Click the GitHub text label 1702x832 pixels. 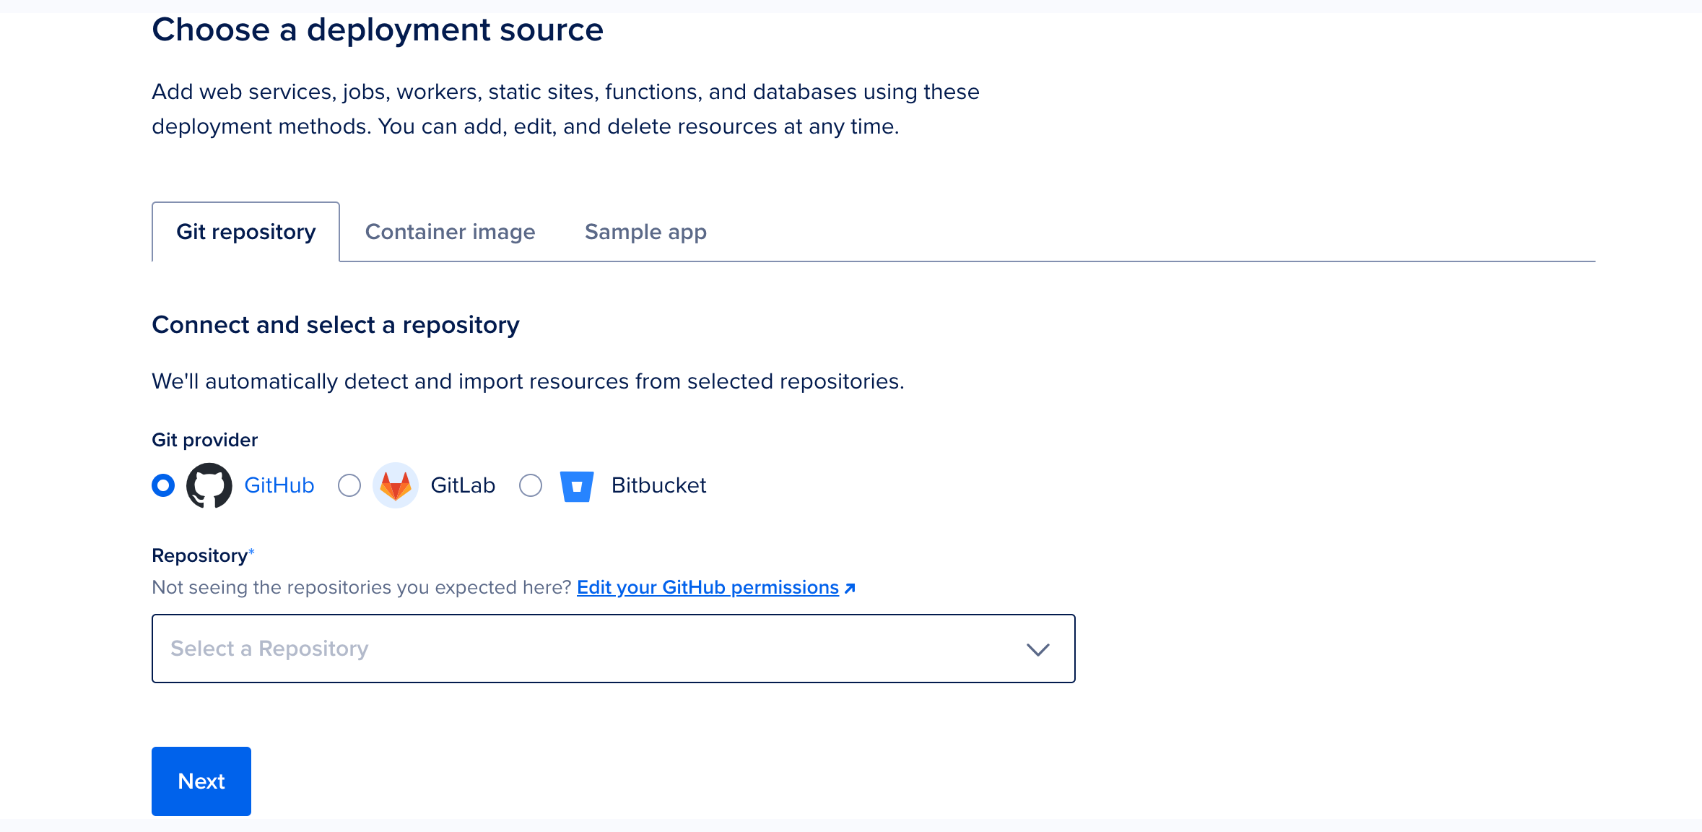click(279, 486)
